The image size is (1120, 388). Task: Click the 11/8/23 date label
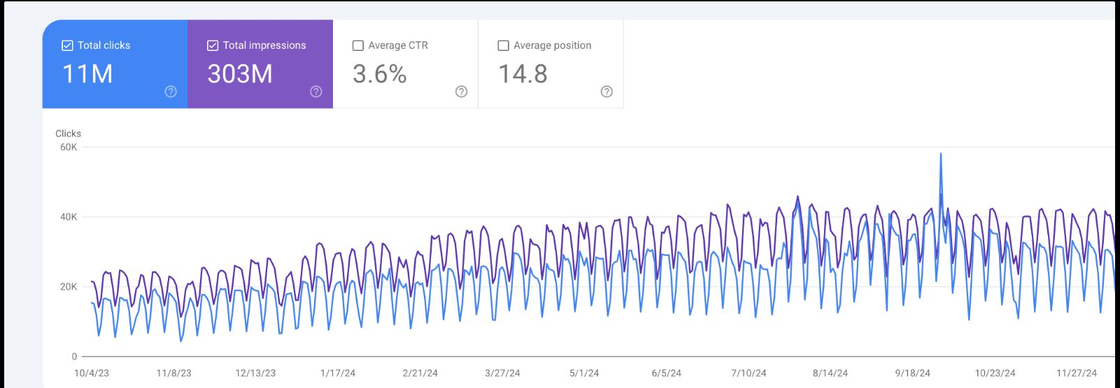[174, 373]
